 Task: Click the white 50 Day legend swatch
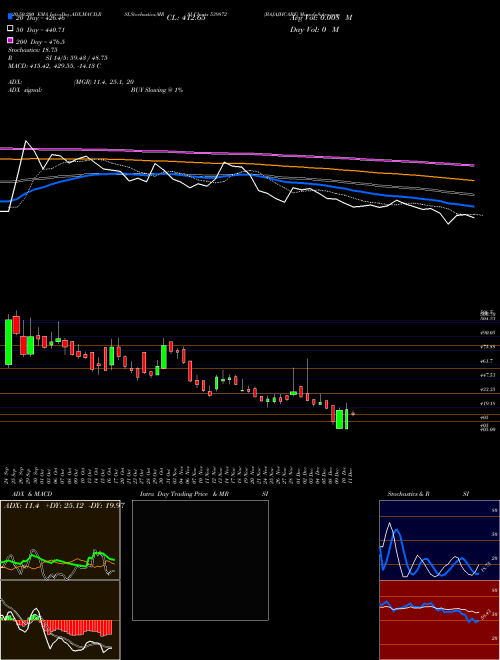[x=11, y=29]
